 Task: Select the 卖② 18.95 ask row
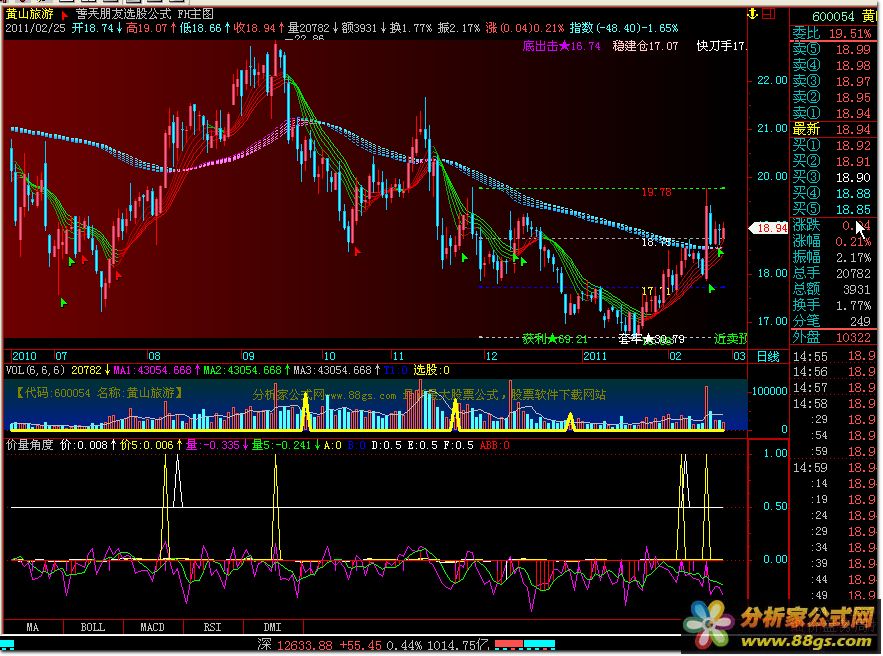point(832,97)
